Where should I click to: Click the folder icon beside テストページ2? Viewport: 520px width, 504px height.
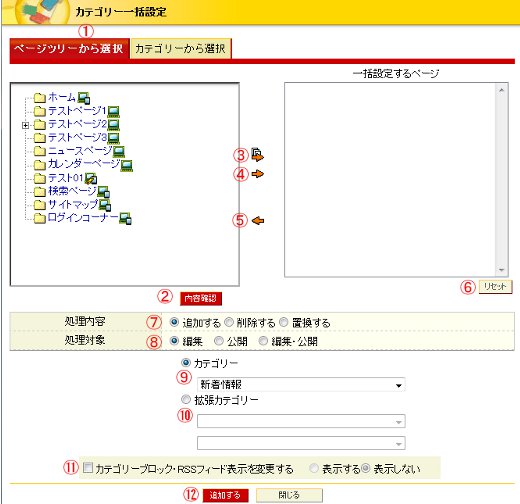click(x=40, y=124)
